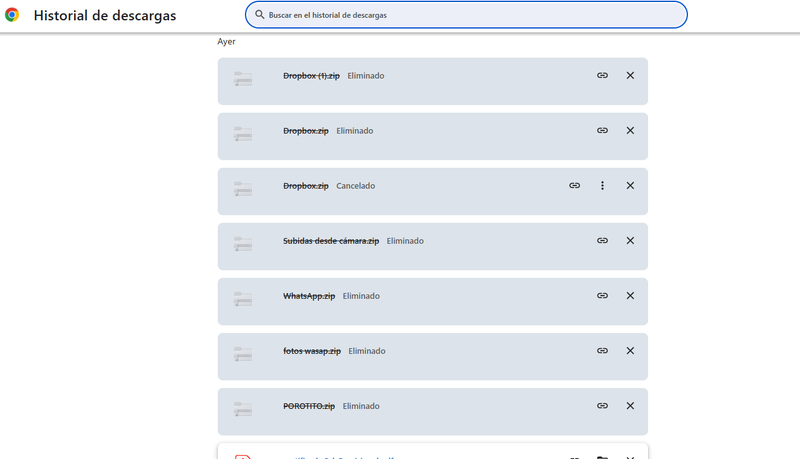
Task: Click the file icon beside WhatsApp.zip
Action: [243, 298]
